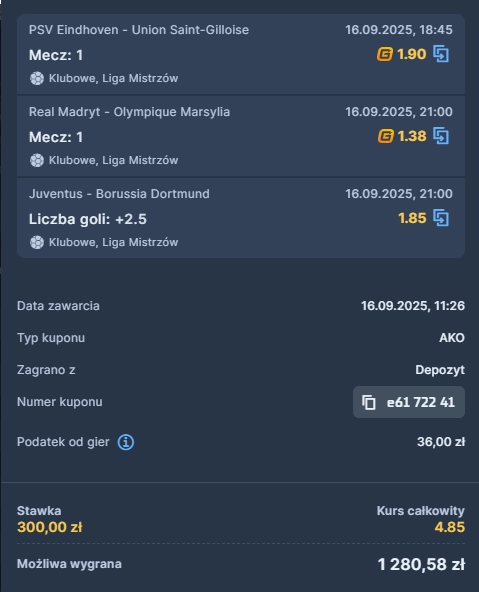Copy the Juventus bet selection icon

pos(441,218)
